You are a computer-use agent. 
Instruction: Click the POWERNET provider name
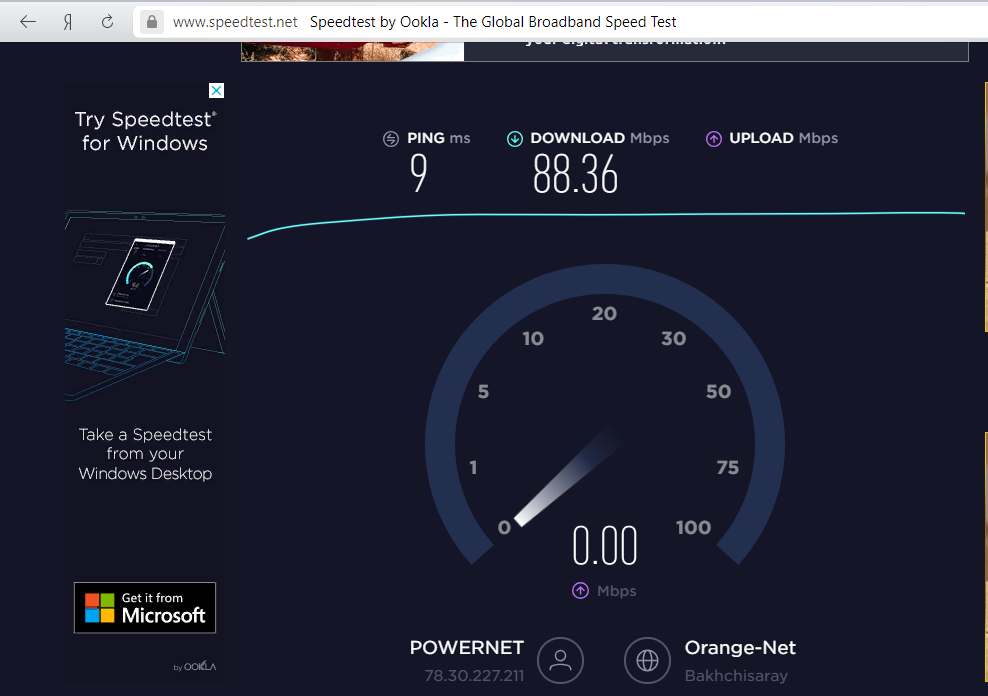467,648
